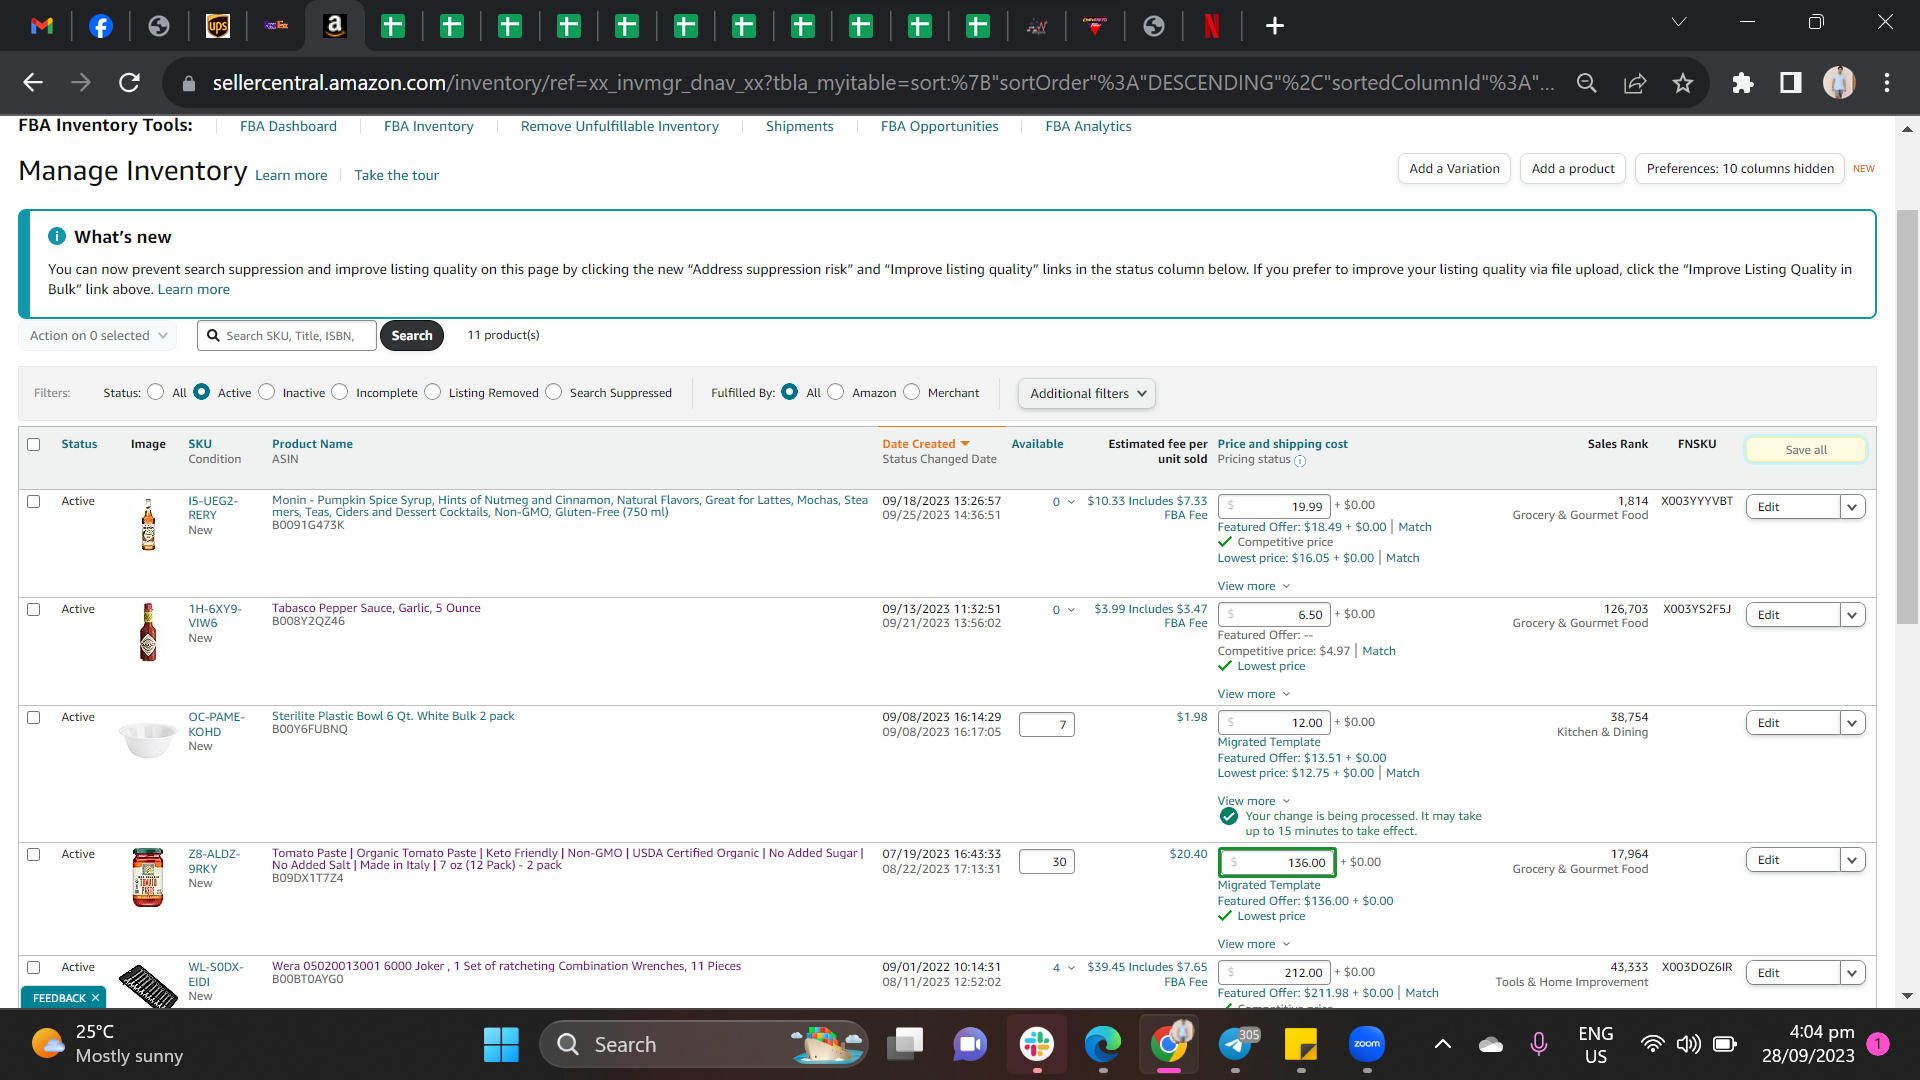The width and height of the screenshot is (1920, 1080).
Task: Toggle the browser side panel
Action: [1791, 83]
